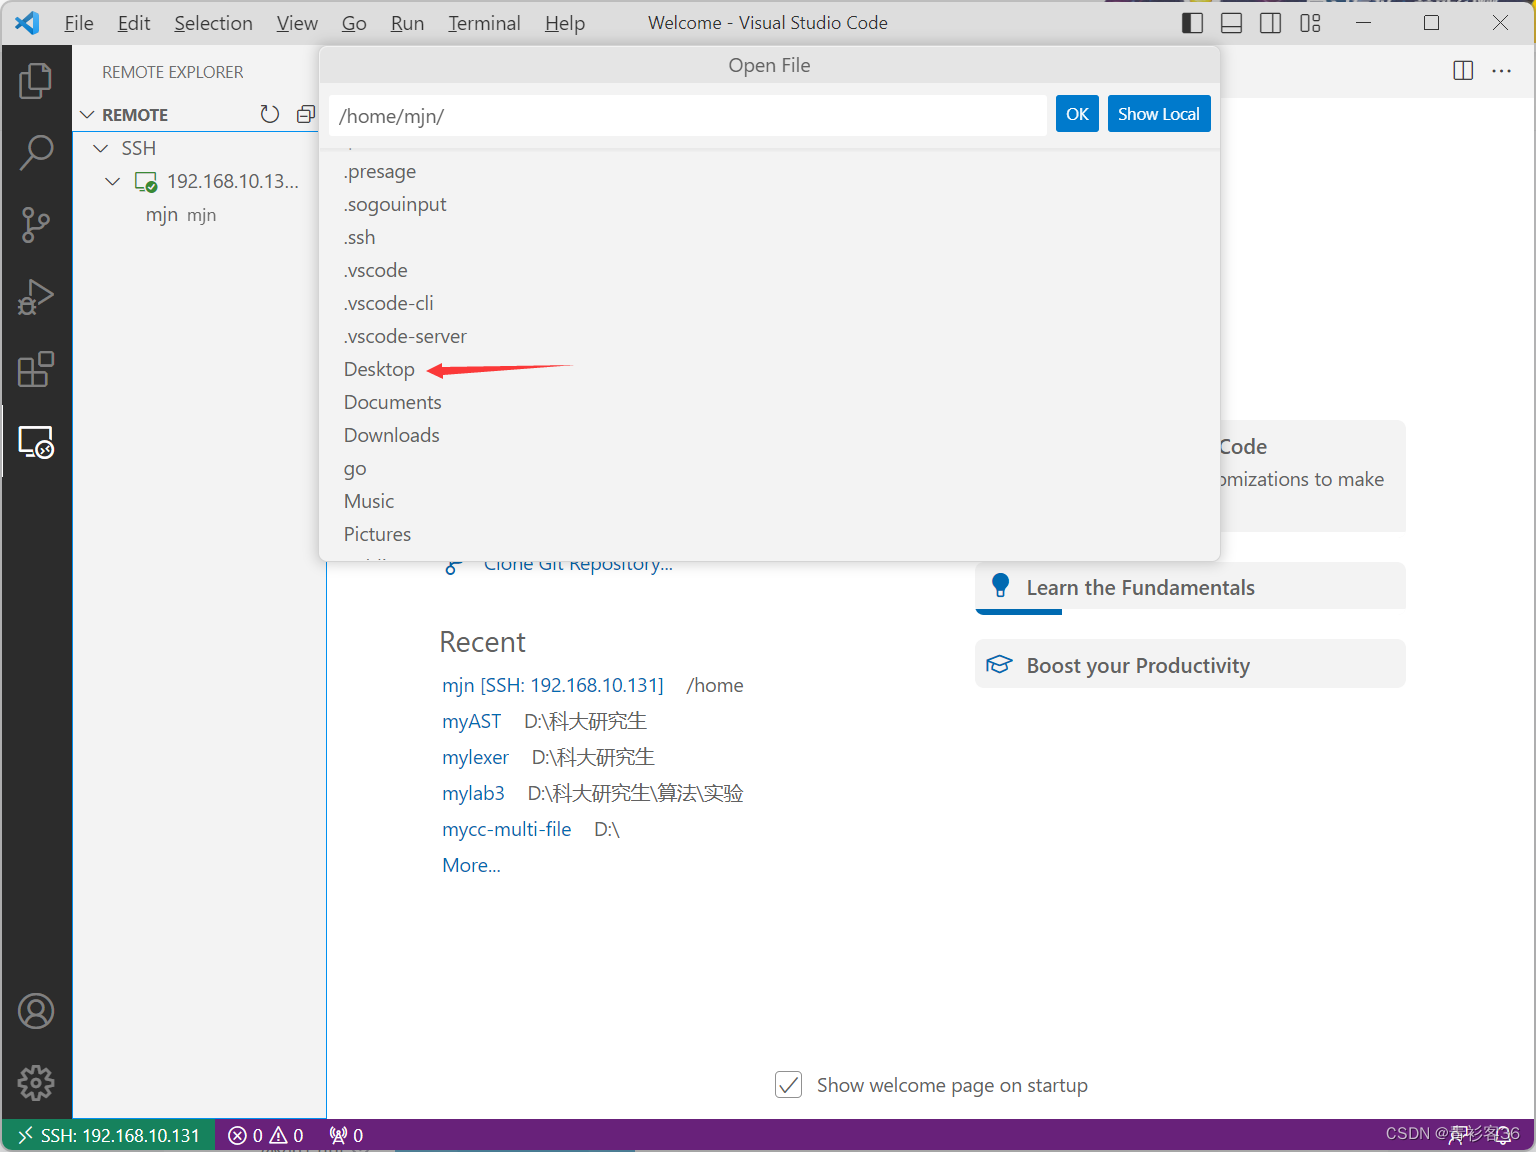Confirm the path with OK button
Screen dimensions: 1536x1152
[1077, 114]
